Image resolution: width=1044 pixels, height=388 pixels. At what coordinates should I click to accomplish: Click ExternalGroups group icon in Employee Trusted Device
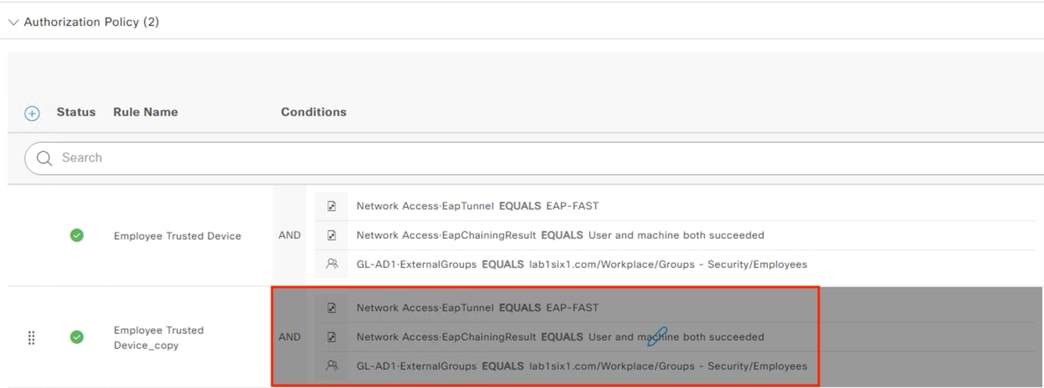tap(332, 264)
